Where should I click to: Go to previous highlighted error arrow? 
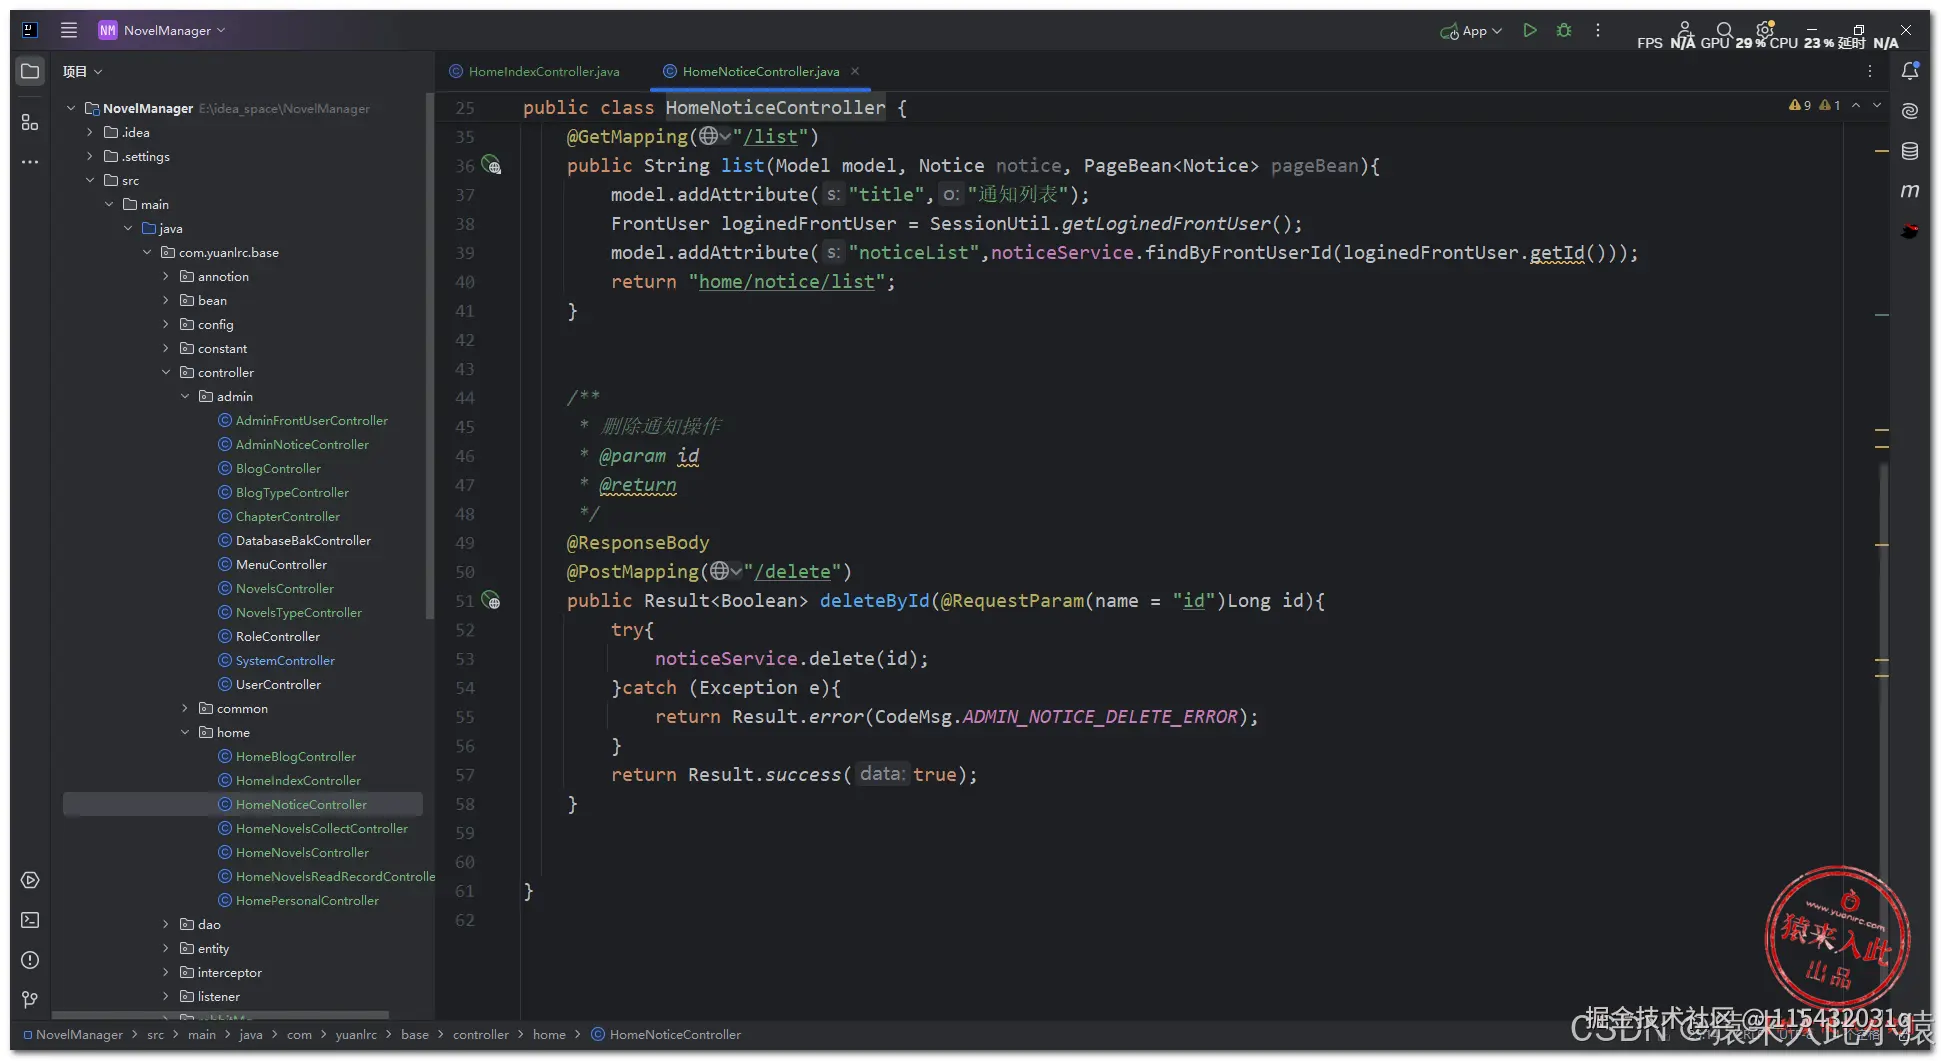(1856, 105)
